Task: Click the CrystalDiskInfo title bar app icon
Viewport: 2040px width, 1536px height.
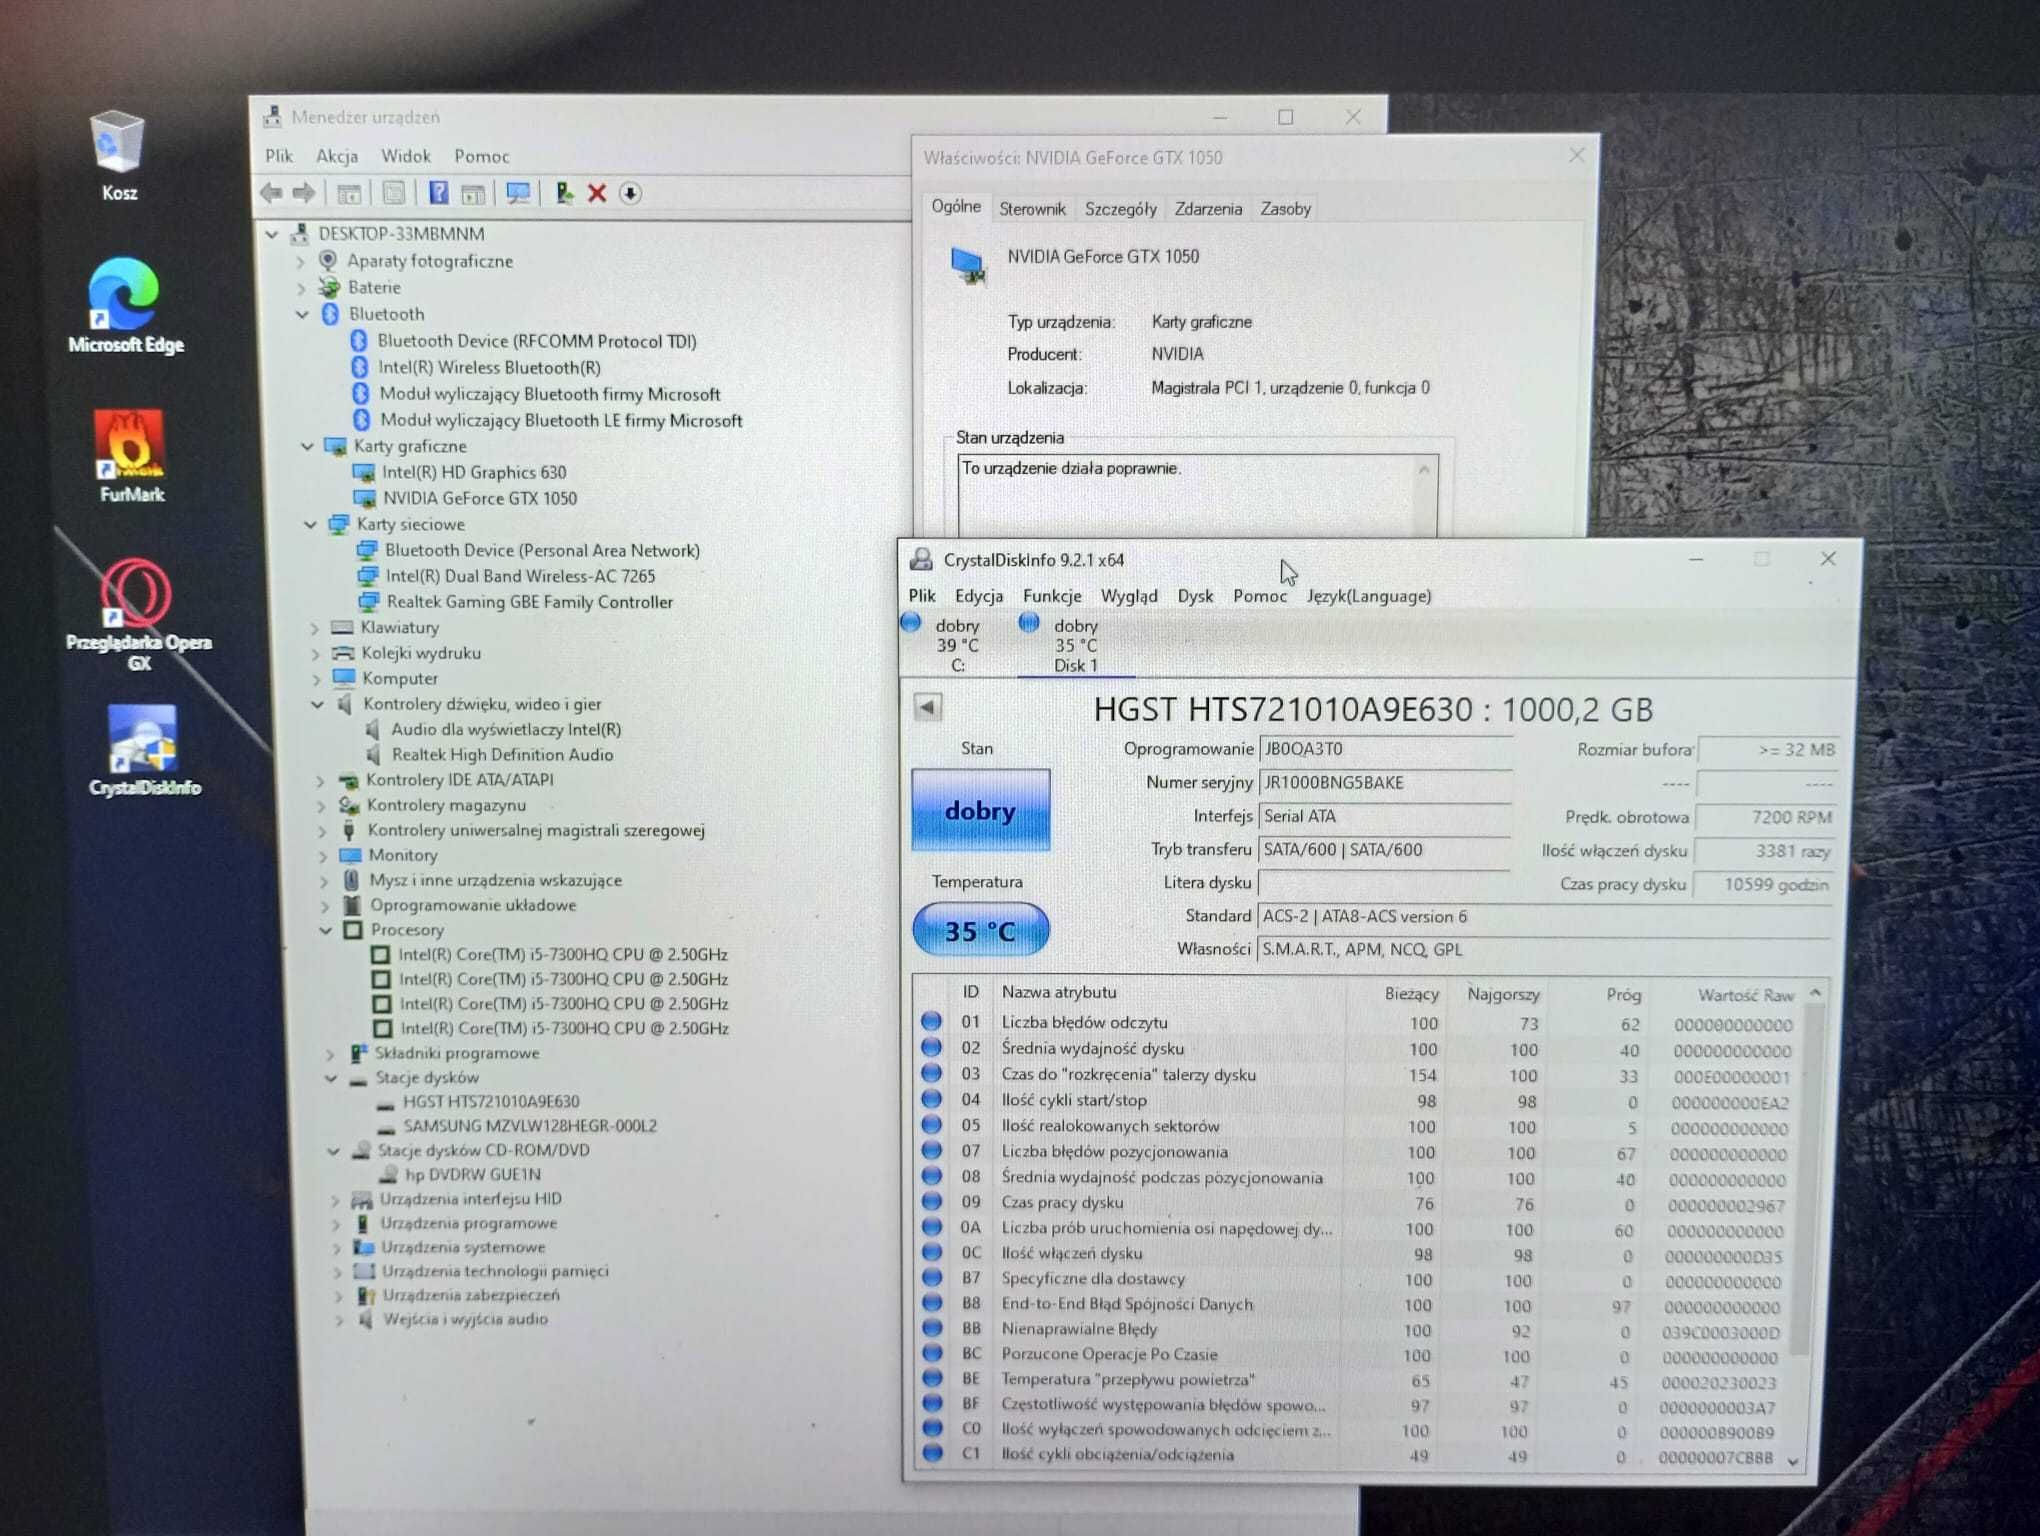Action: pyautogui.click(x=921, y=559)
